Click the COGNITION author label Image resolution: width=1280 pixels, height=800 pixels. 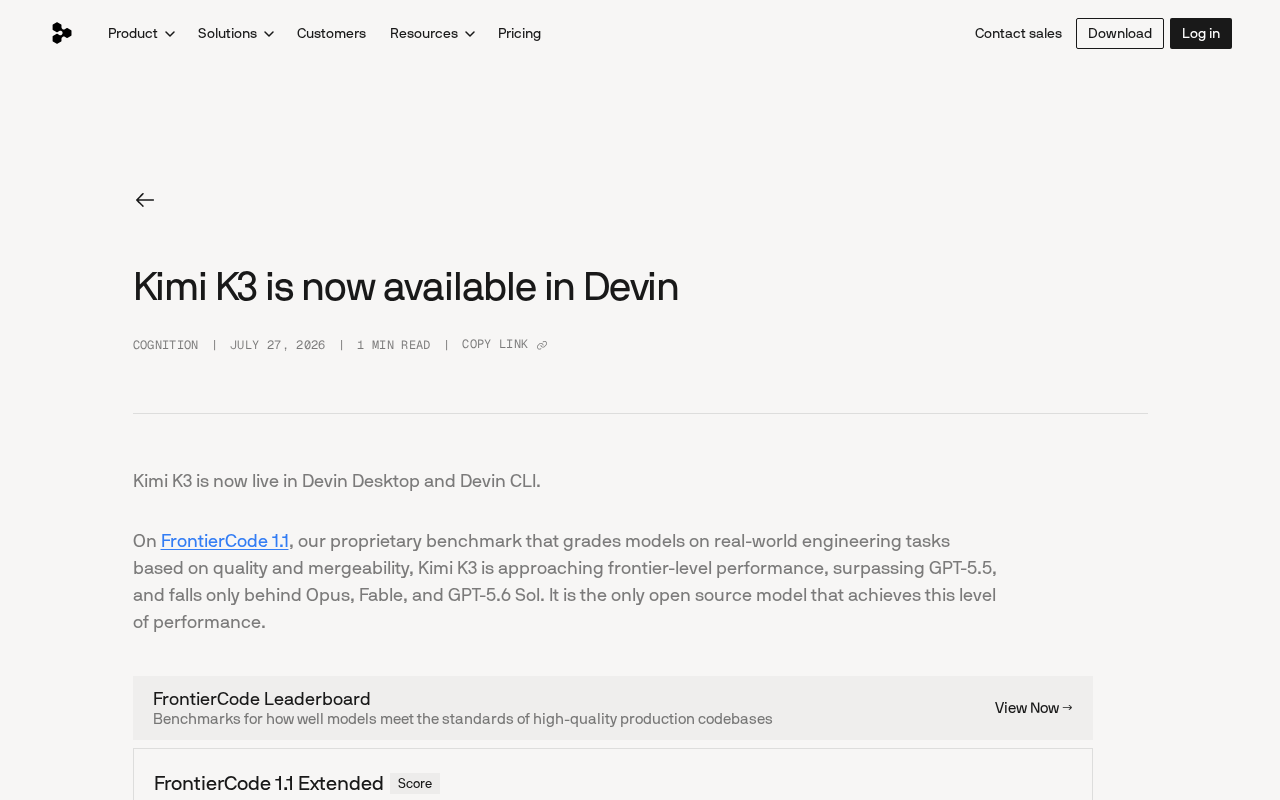tap(166, 345)
